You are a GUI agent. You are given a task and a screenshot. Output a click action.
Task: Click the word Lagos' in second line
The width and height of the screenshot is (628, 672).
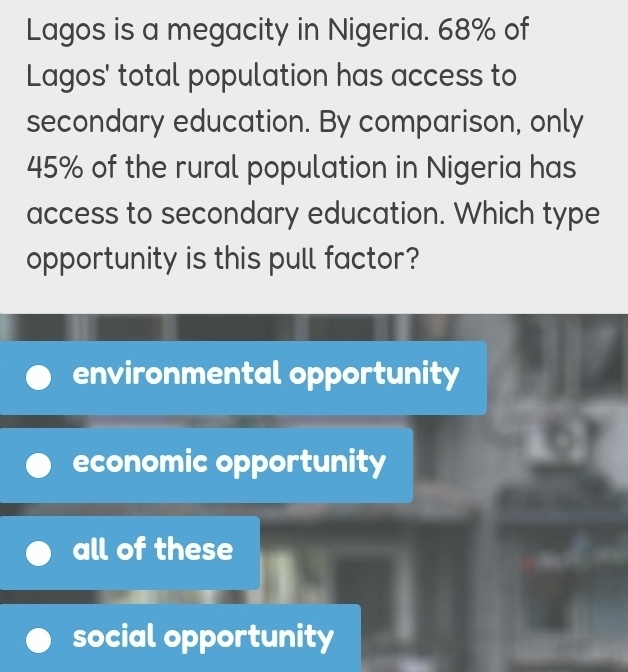point(68,77)
